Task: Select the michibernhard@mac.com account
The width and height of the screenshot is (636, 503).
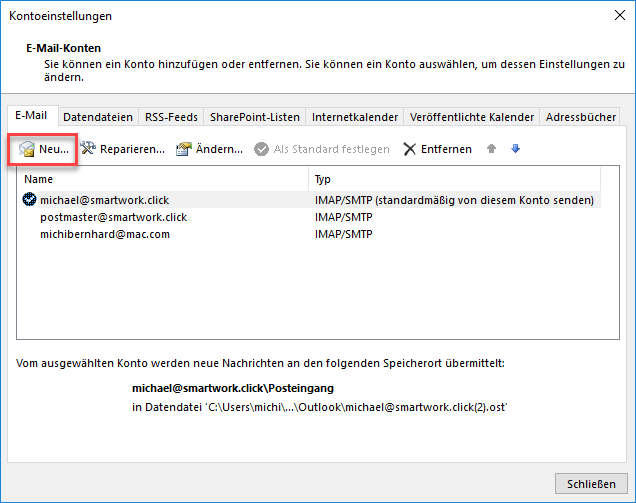Action: click(x=104, y=234)
